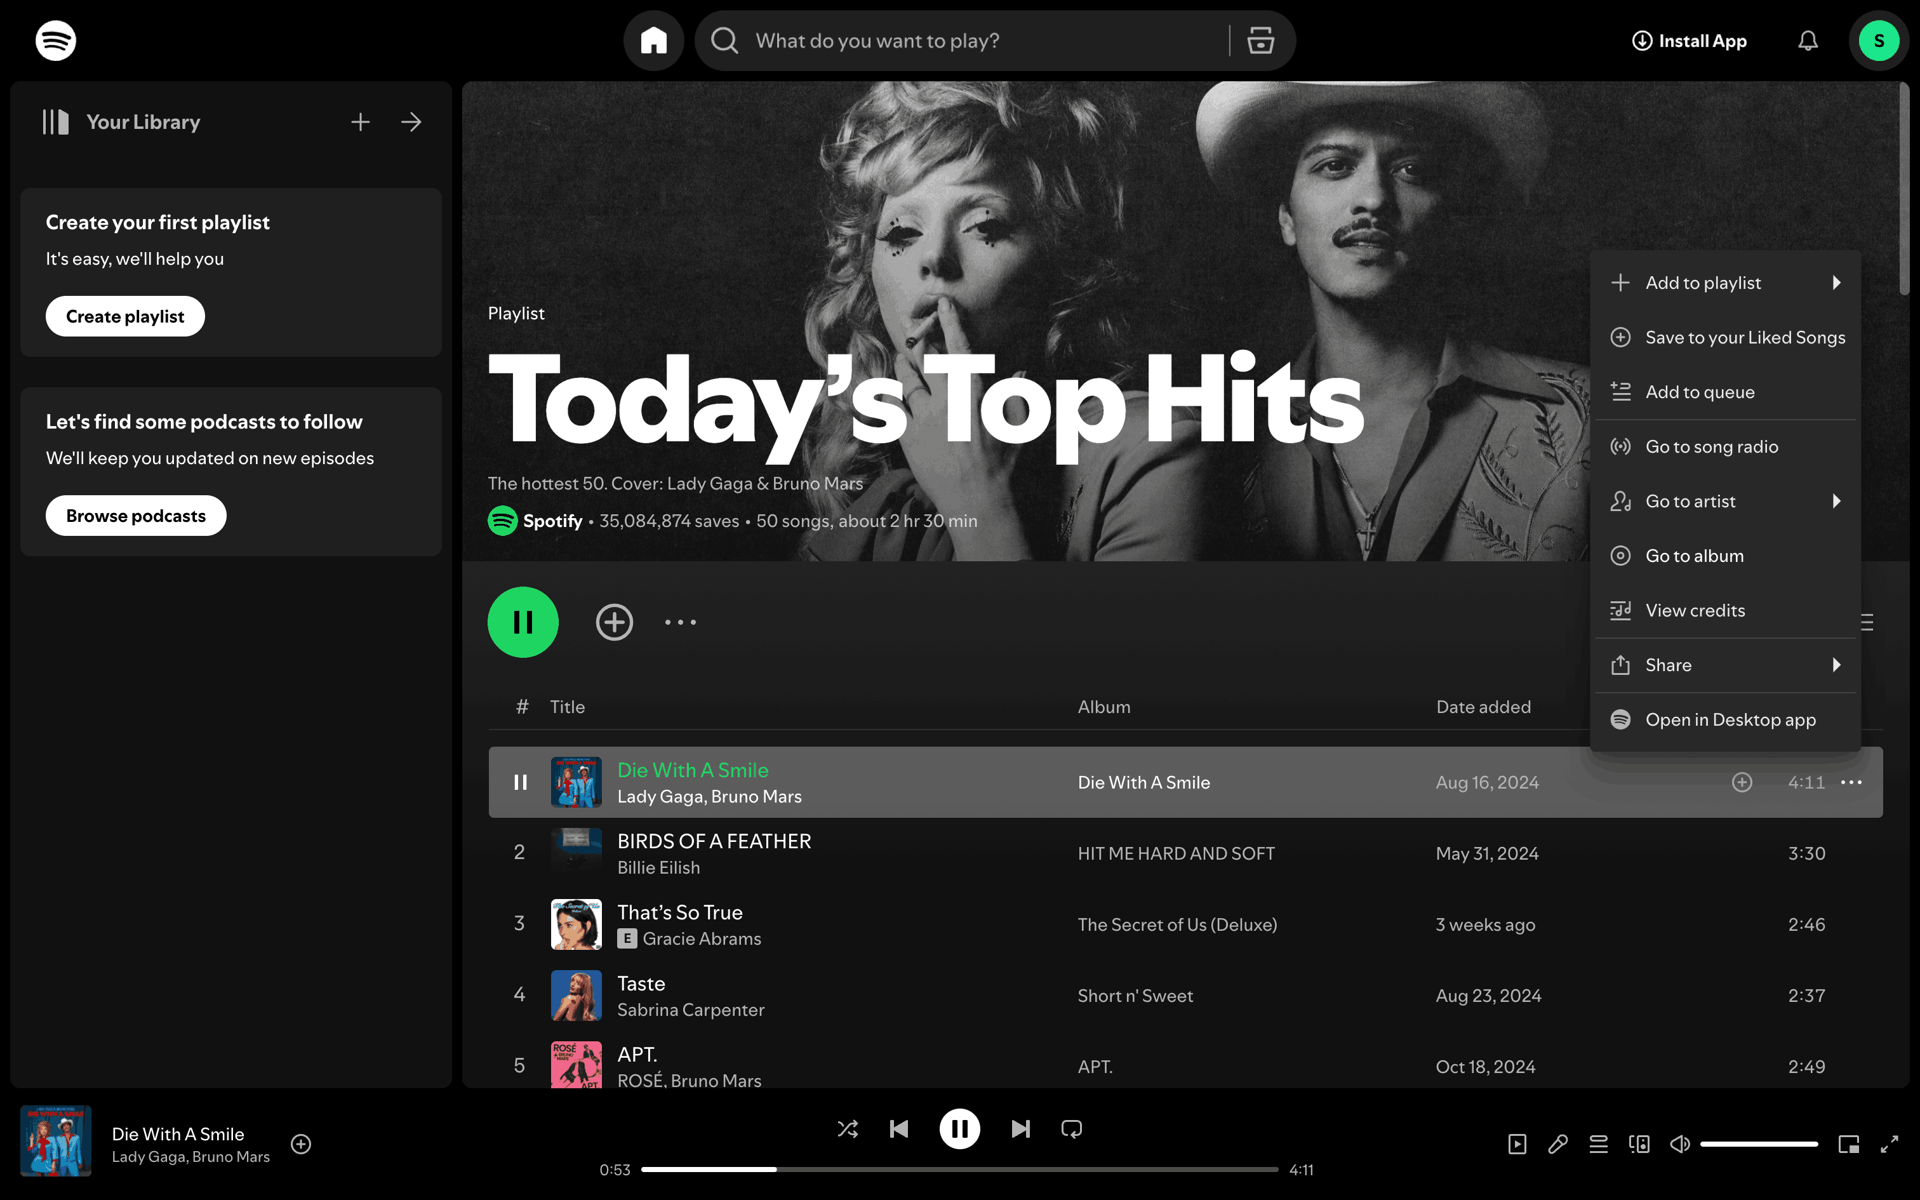Click Sabrina Carpenter artist name
Image resolution: width=1920 pixels, height=1200 pixels.
pos(690,1010)
